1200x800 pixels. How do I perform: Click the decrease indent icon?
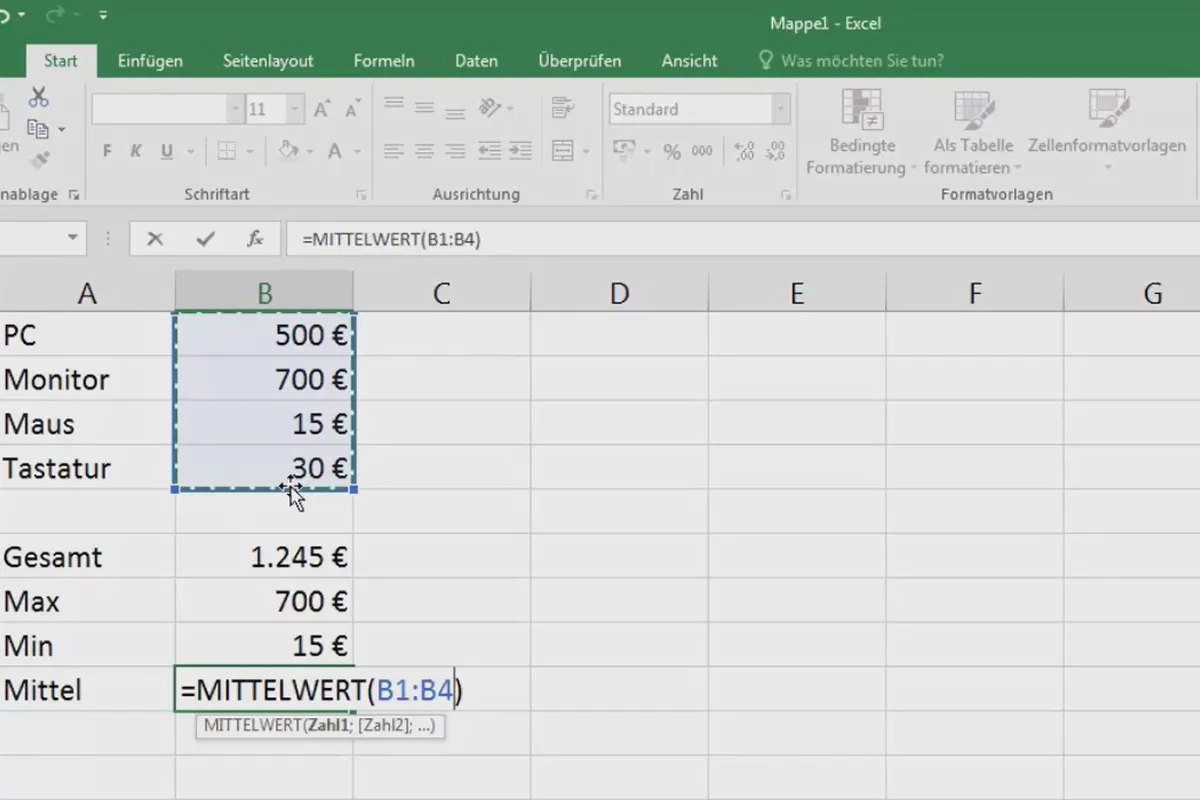(x=489, y=151)
